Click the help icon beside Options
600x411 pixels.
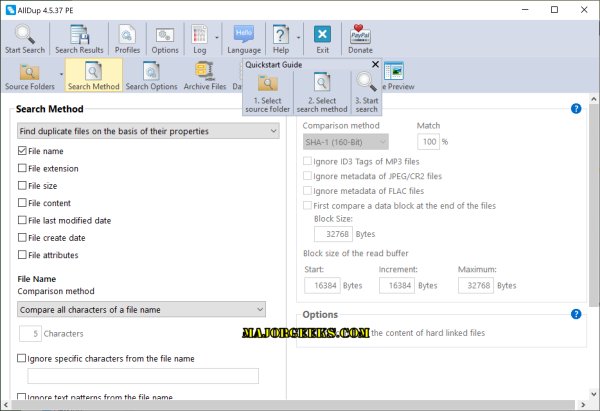[x=576, y=314]
